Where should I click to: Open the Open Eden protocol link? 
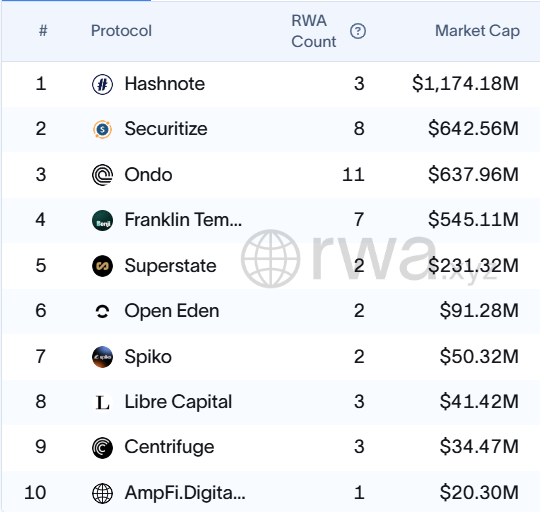click(x=172, y=311)
